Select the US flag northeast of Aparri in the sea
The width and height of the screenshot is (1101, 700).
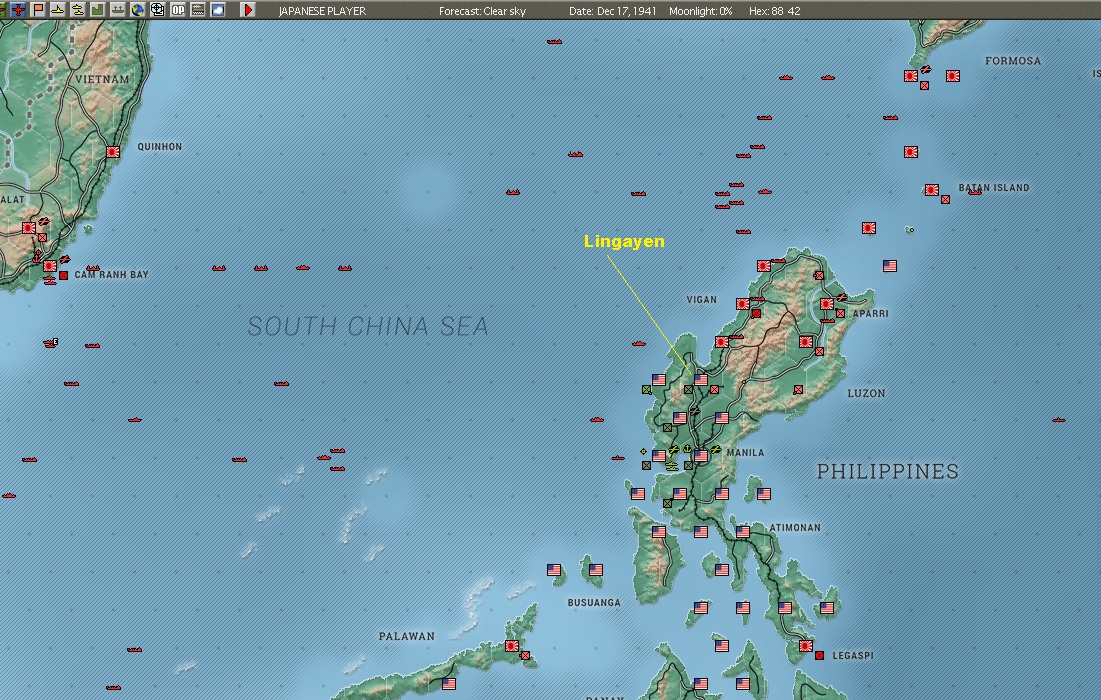890,265
